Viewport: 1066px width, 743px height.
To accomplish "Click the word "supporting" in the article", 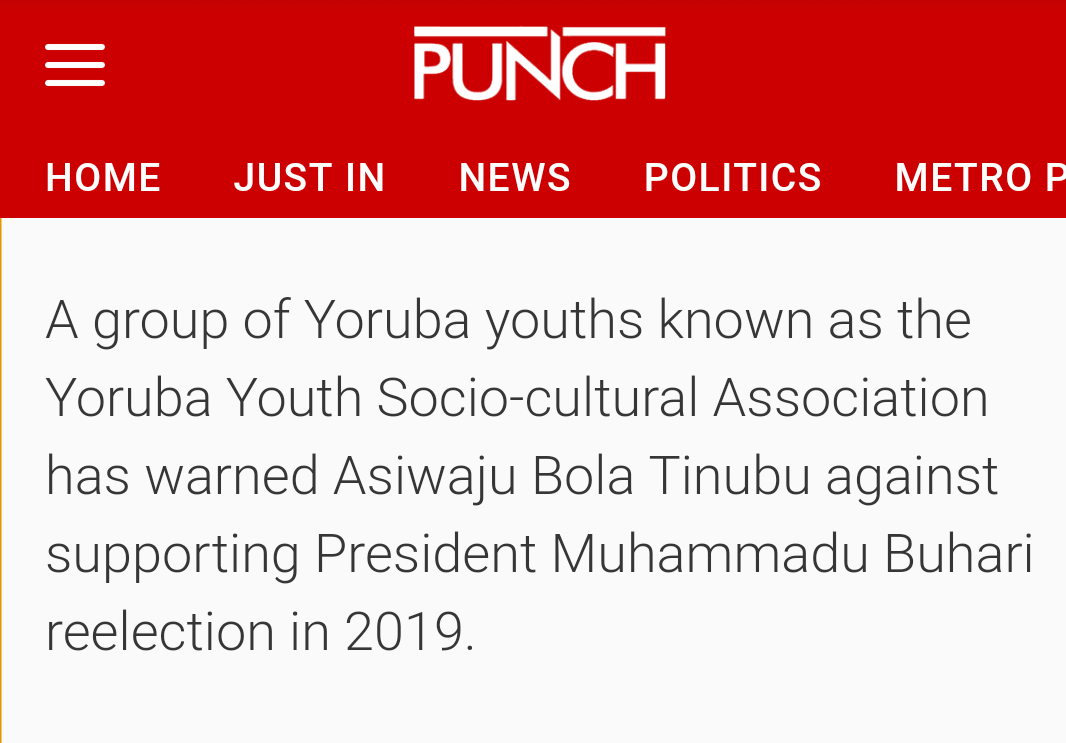I will click(172, 556).
